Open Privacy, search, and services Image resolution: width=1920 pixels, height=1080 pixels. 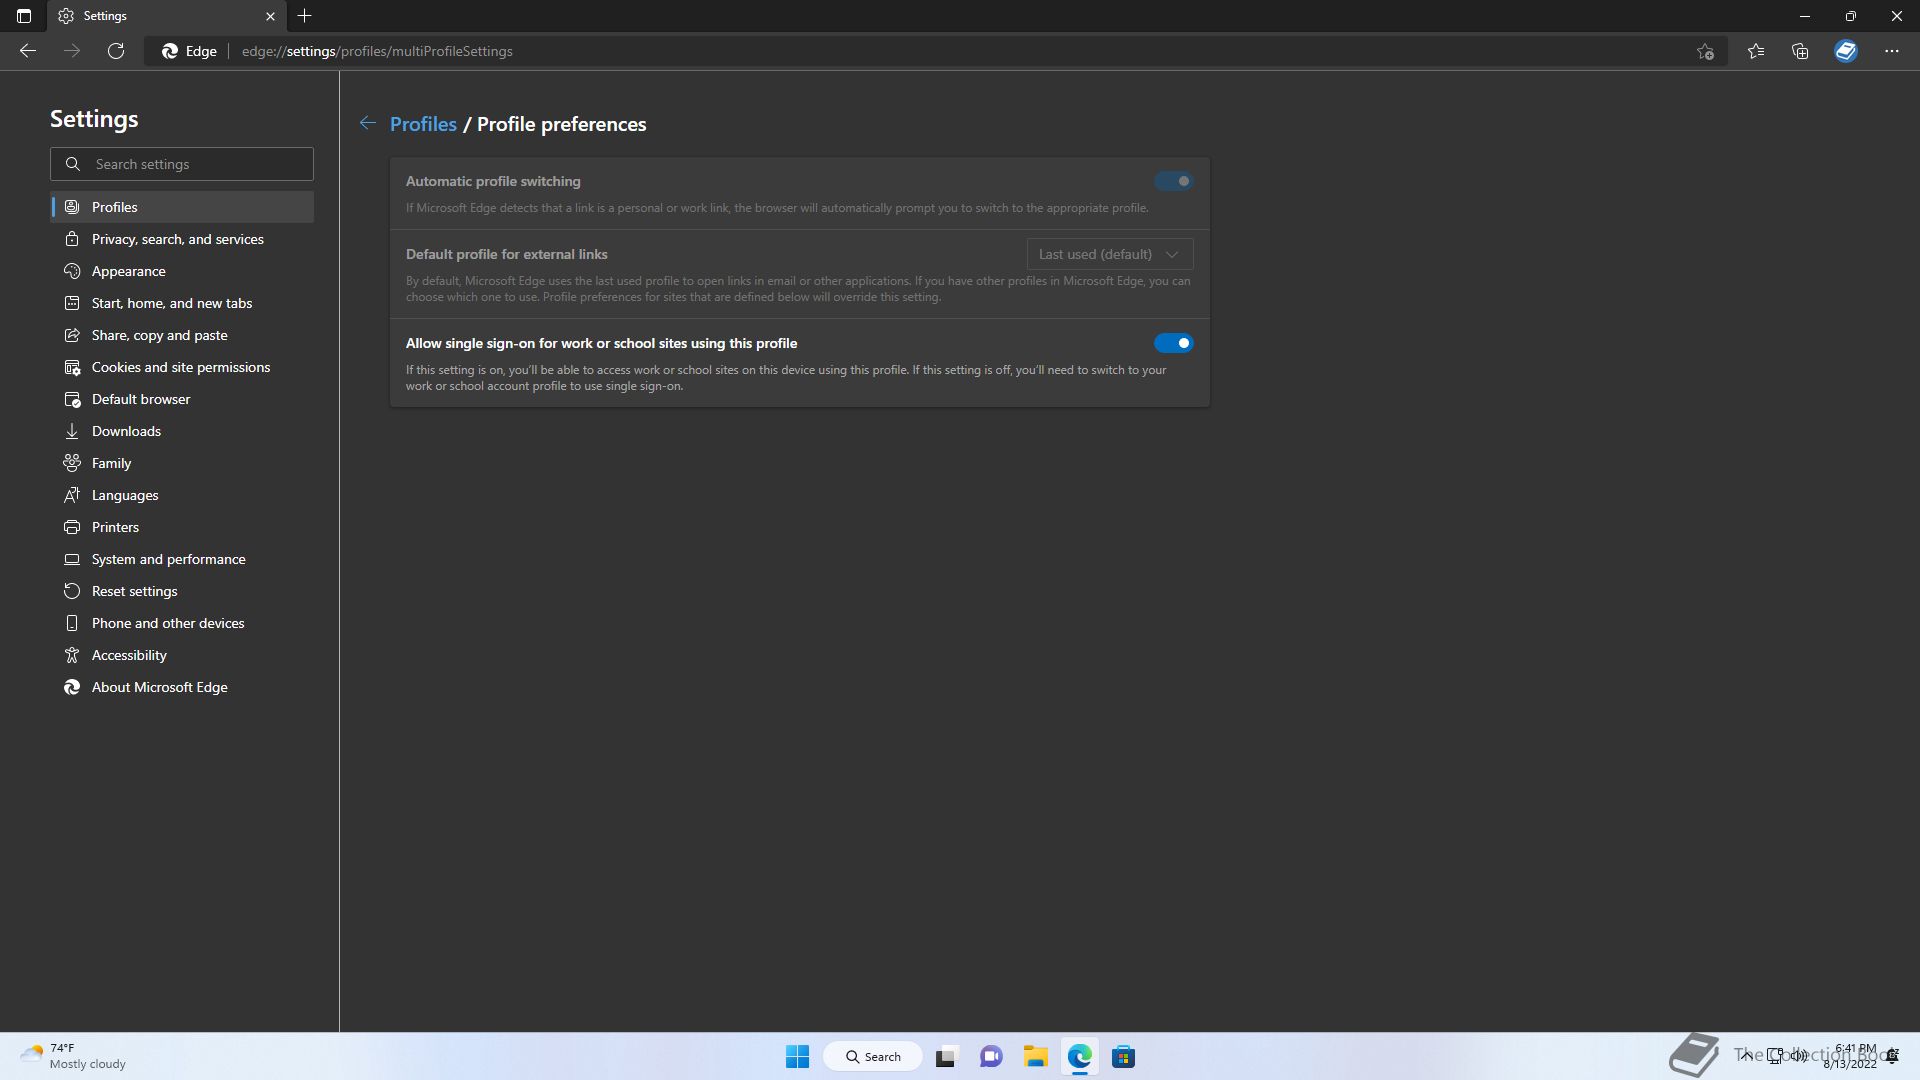(182, 239)
